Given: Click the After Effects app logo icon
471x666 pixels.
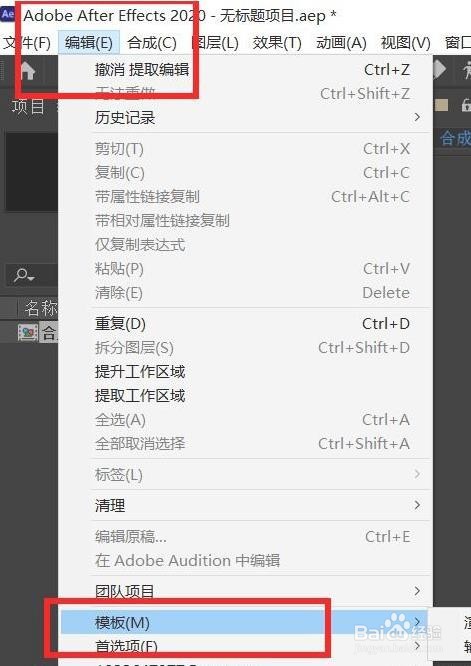Looking at the screenshot, I should 8,14.
